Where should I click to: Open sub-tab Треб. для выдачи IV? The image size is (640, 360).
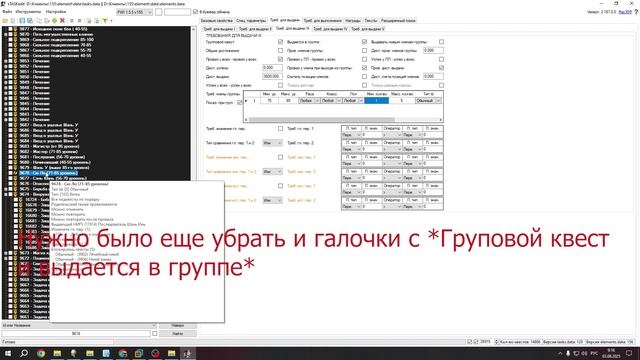pyautogui.click(x=330, y=29)
